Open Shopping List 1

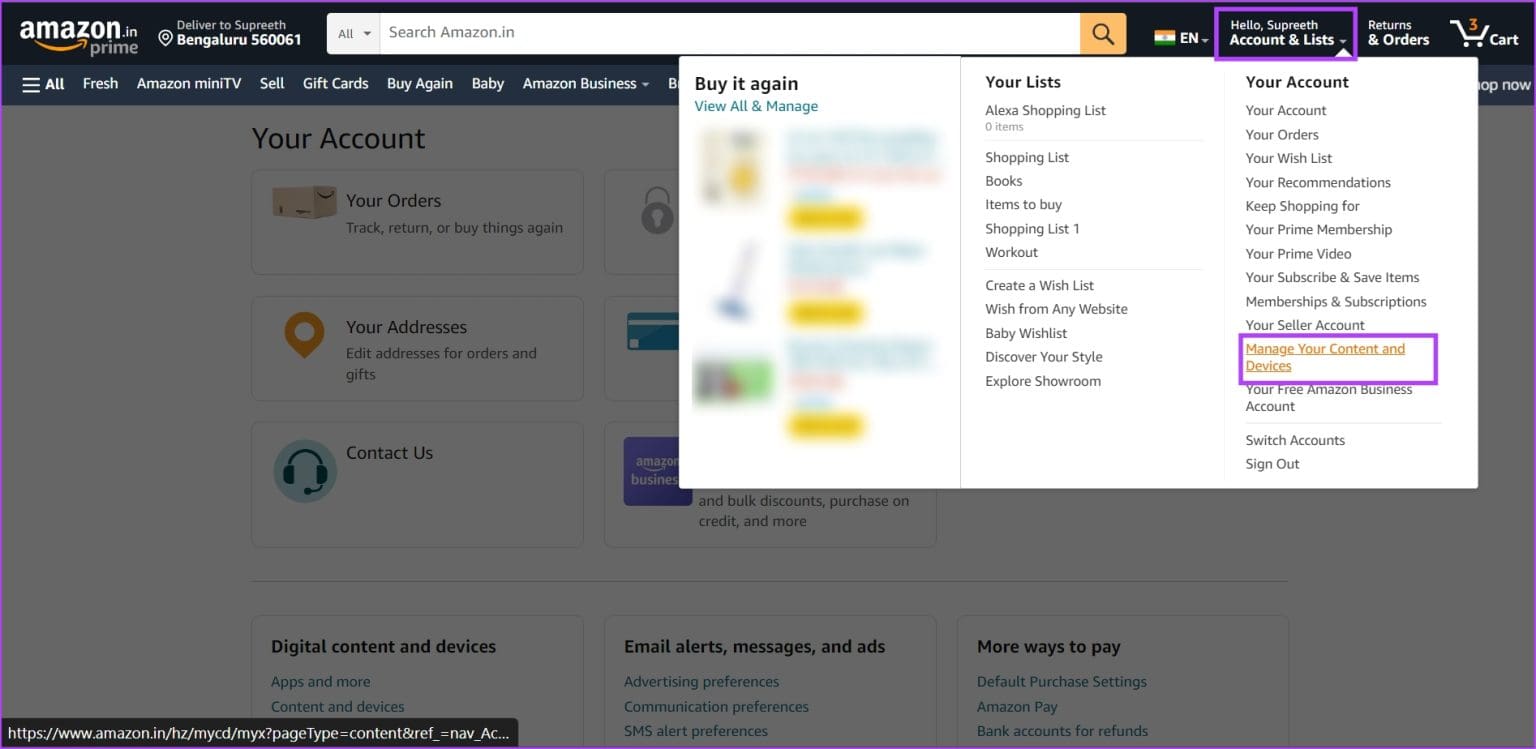tap(1032, 229)
